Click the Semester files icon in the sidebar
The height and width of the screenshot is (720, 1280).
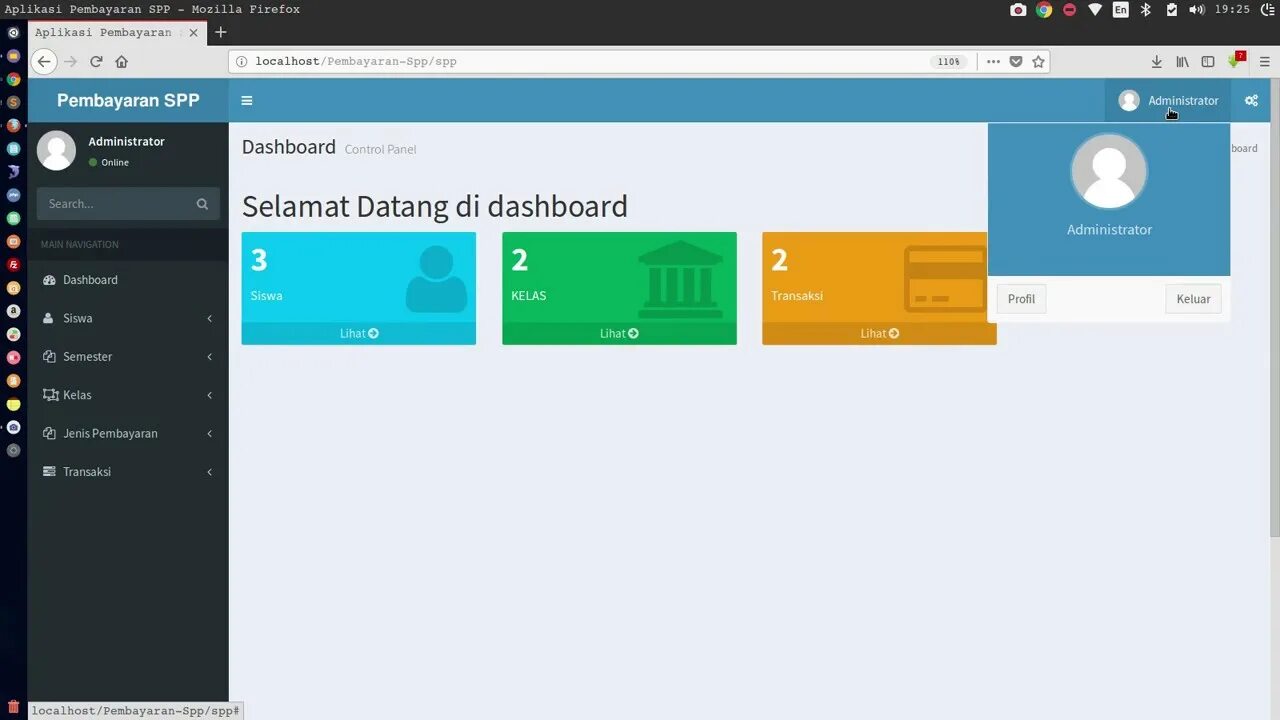49,356
